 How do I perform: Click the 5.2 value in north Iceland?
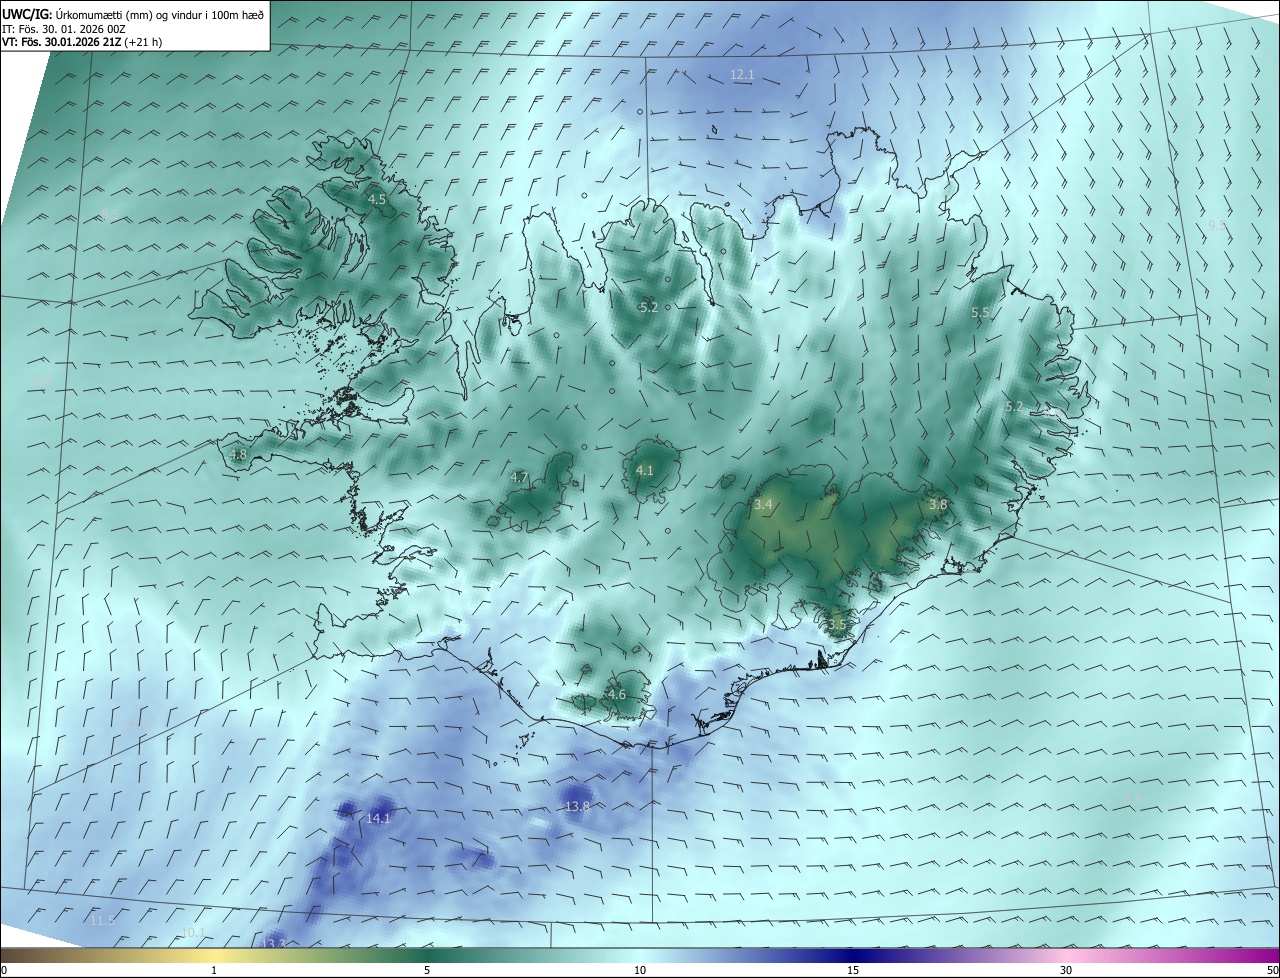649,308
